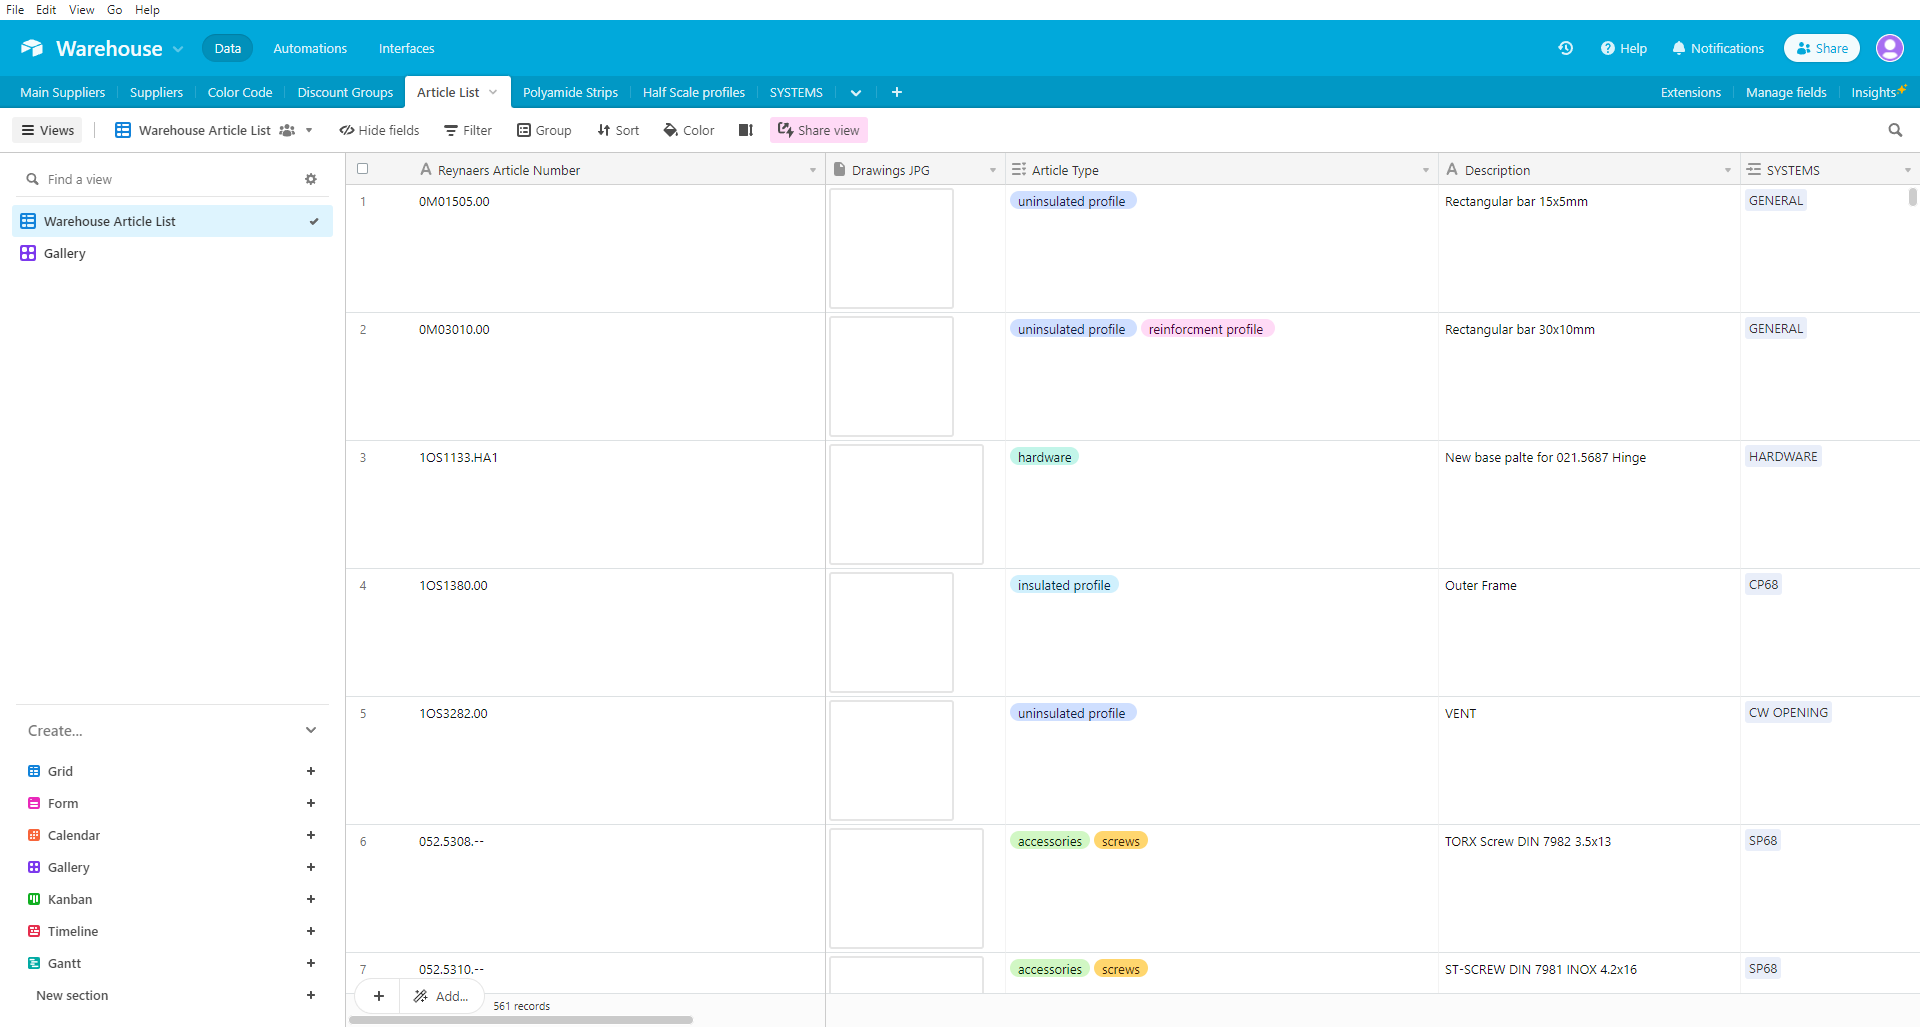Click the search magnifier in toolbar
This screenshot has height=1027, width=1920.
click(x=1895, y=130)
